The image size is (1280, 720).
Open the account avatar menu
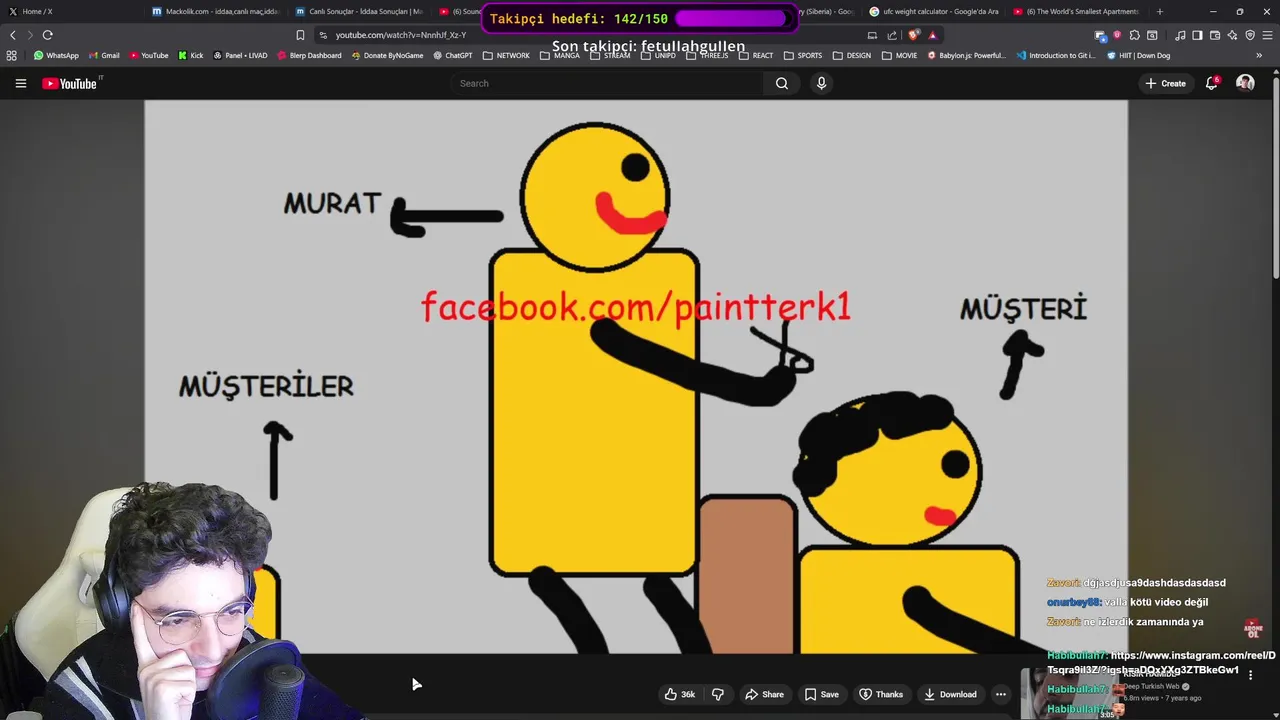(1245, 83)
